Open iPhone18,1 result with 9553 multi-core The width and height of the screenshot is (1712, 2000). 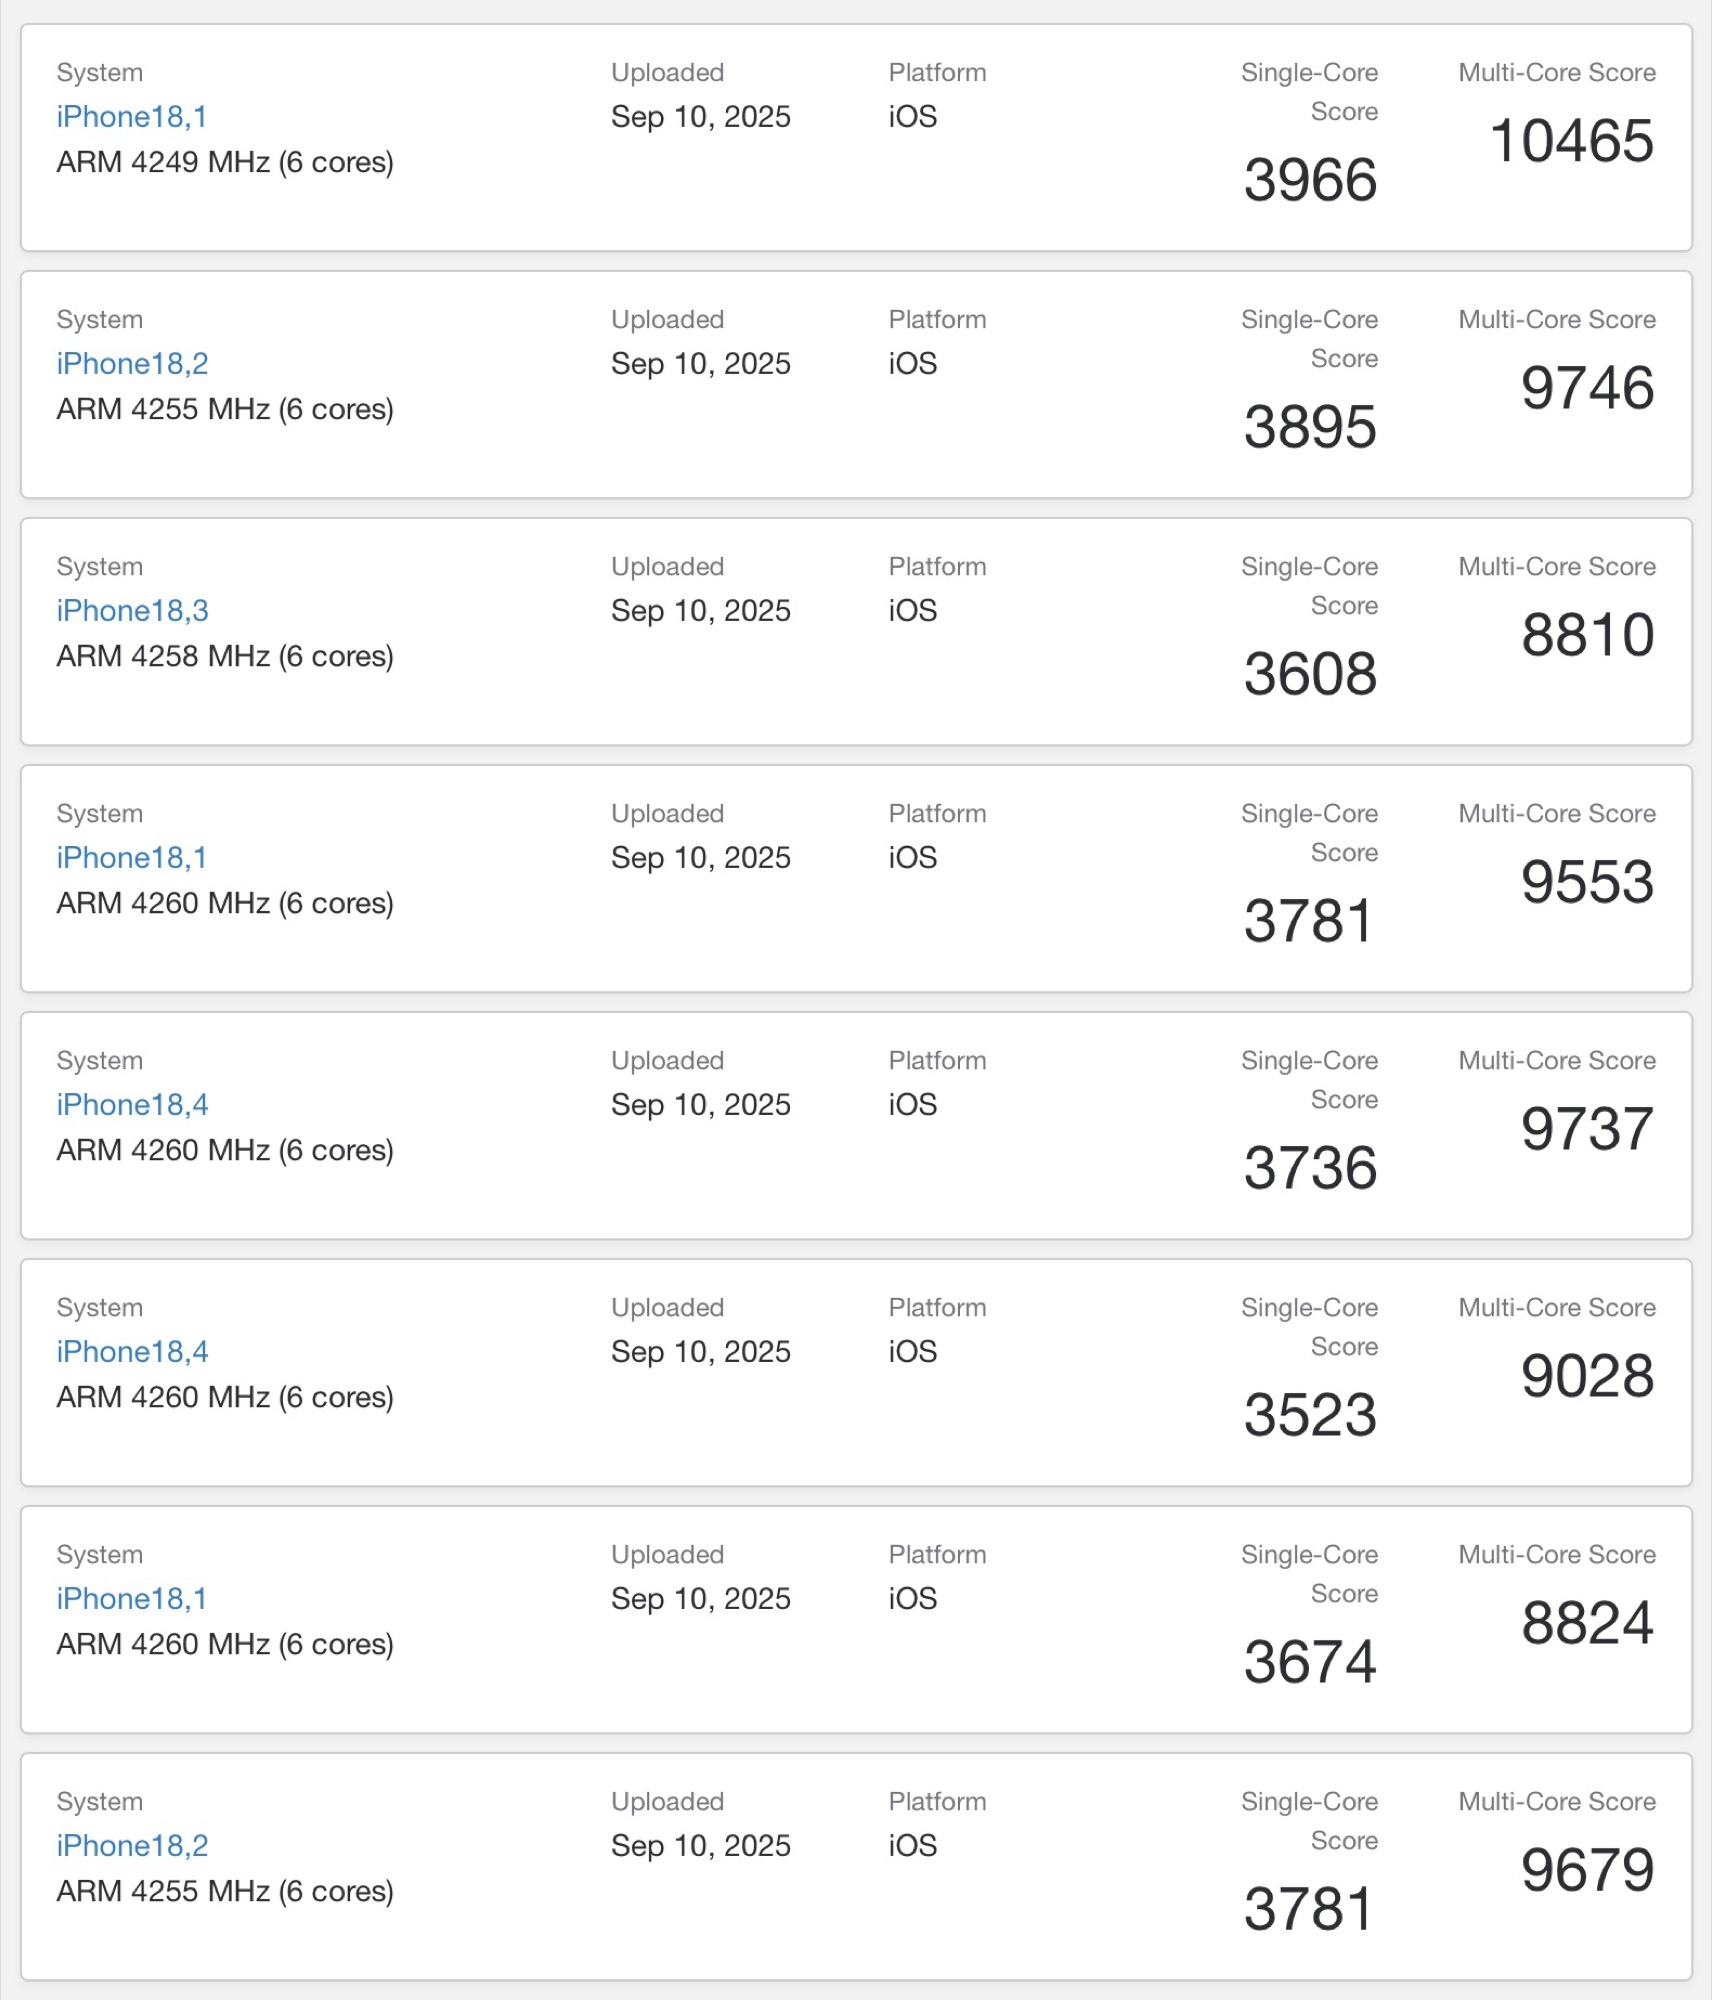[x=131, y=858]
